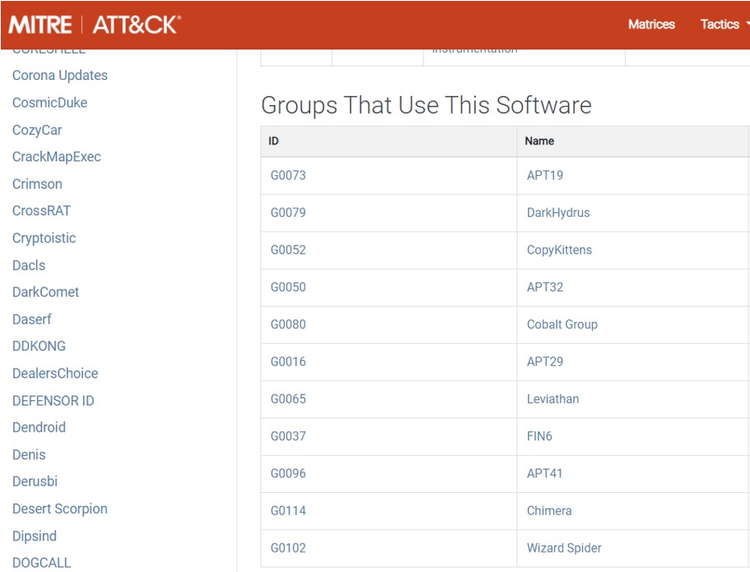Open the Corona Updates sidebar entry
The width and height of the screenshot is (750, 572).
click(x=60, y=76)
